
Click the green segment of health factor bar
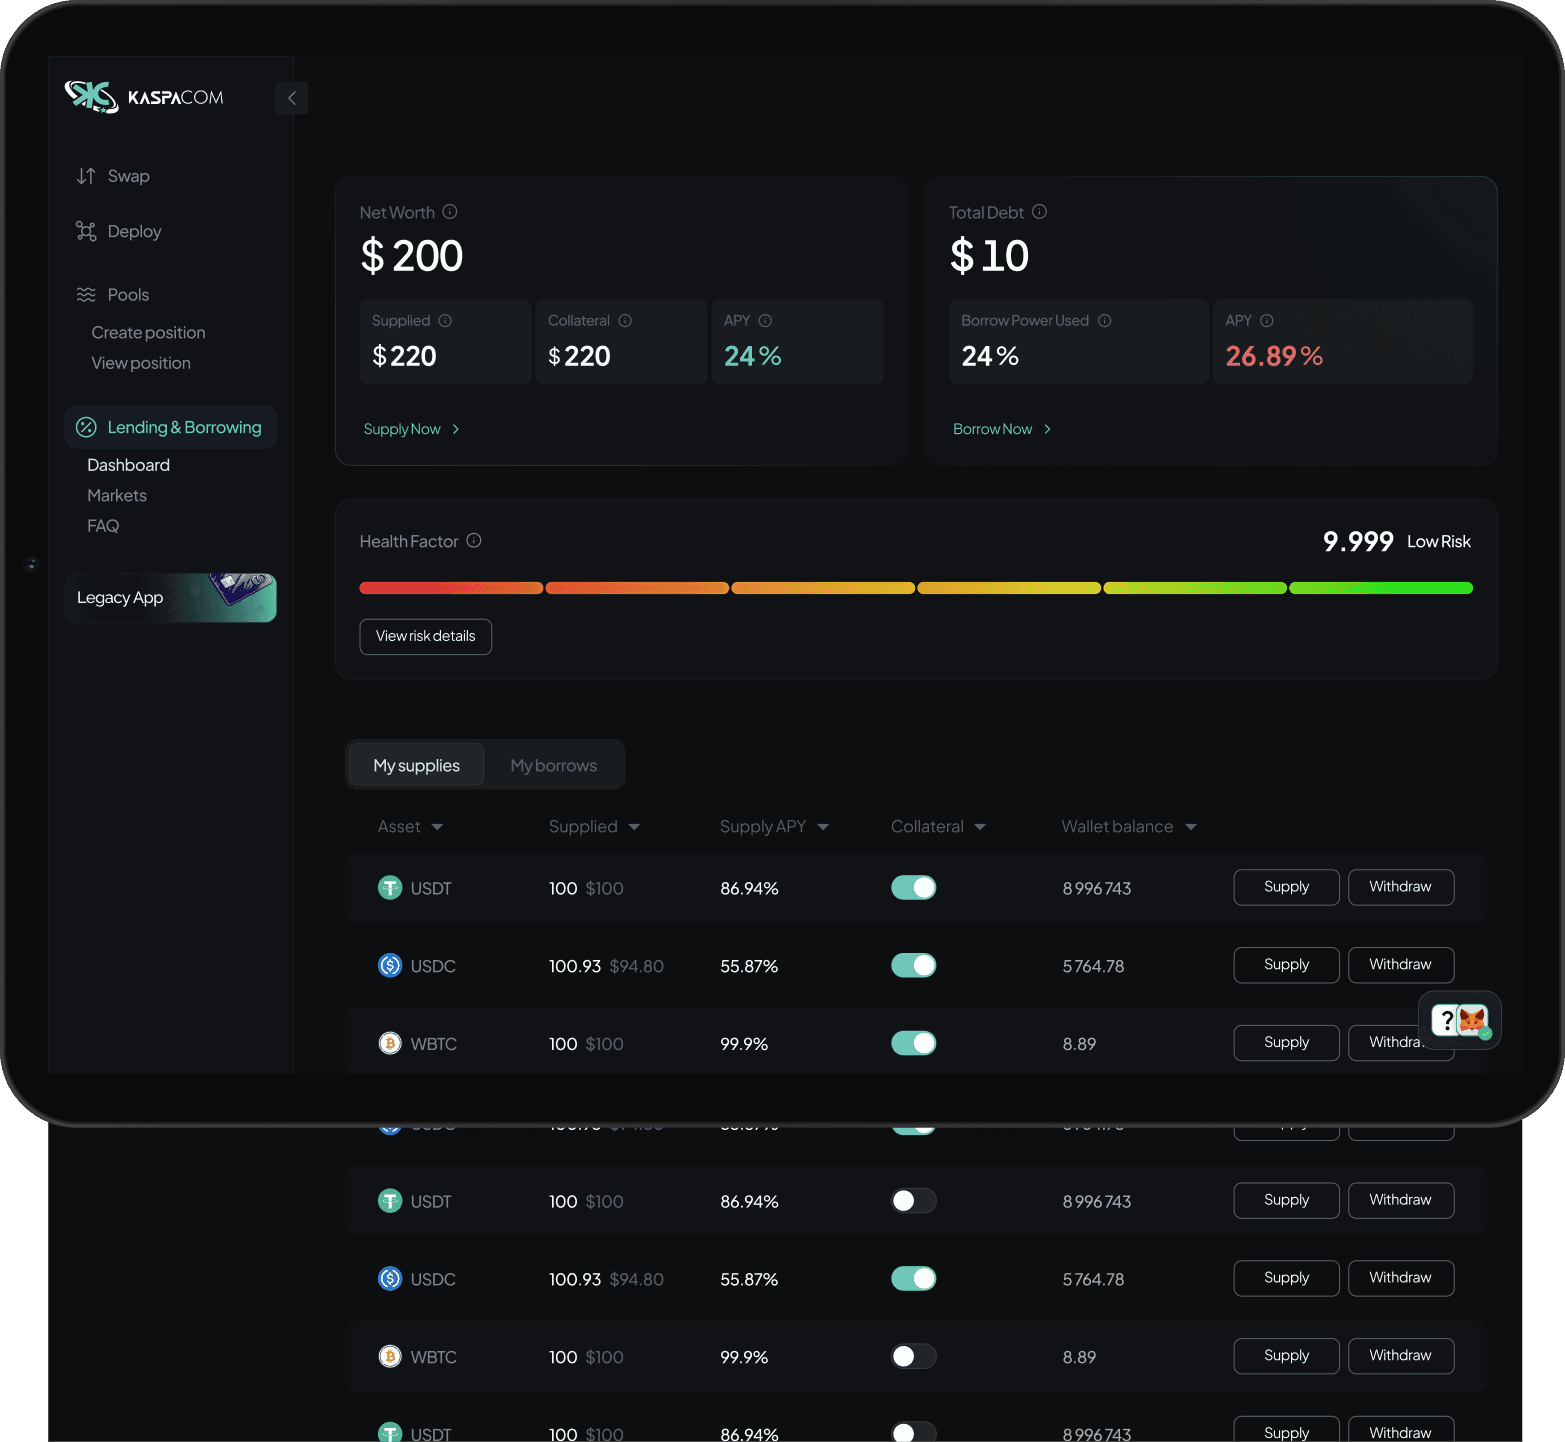(1380, 588)
